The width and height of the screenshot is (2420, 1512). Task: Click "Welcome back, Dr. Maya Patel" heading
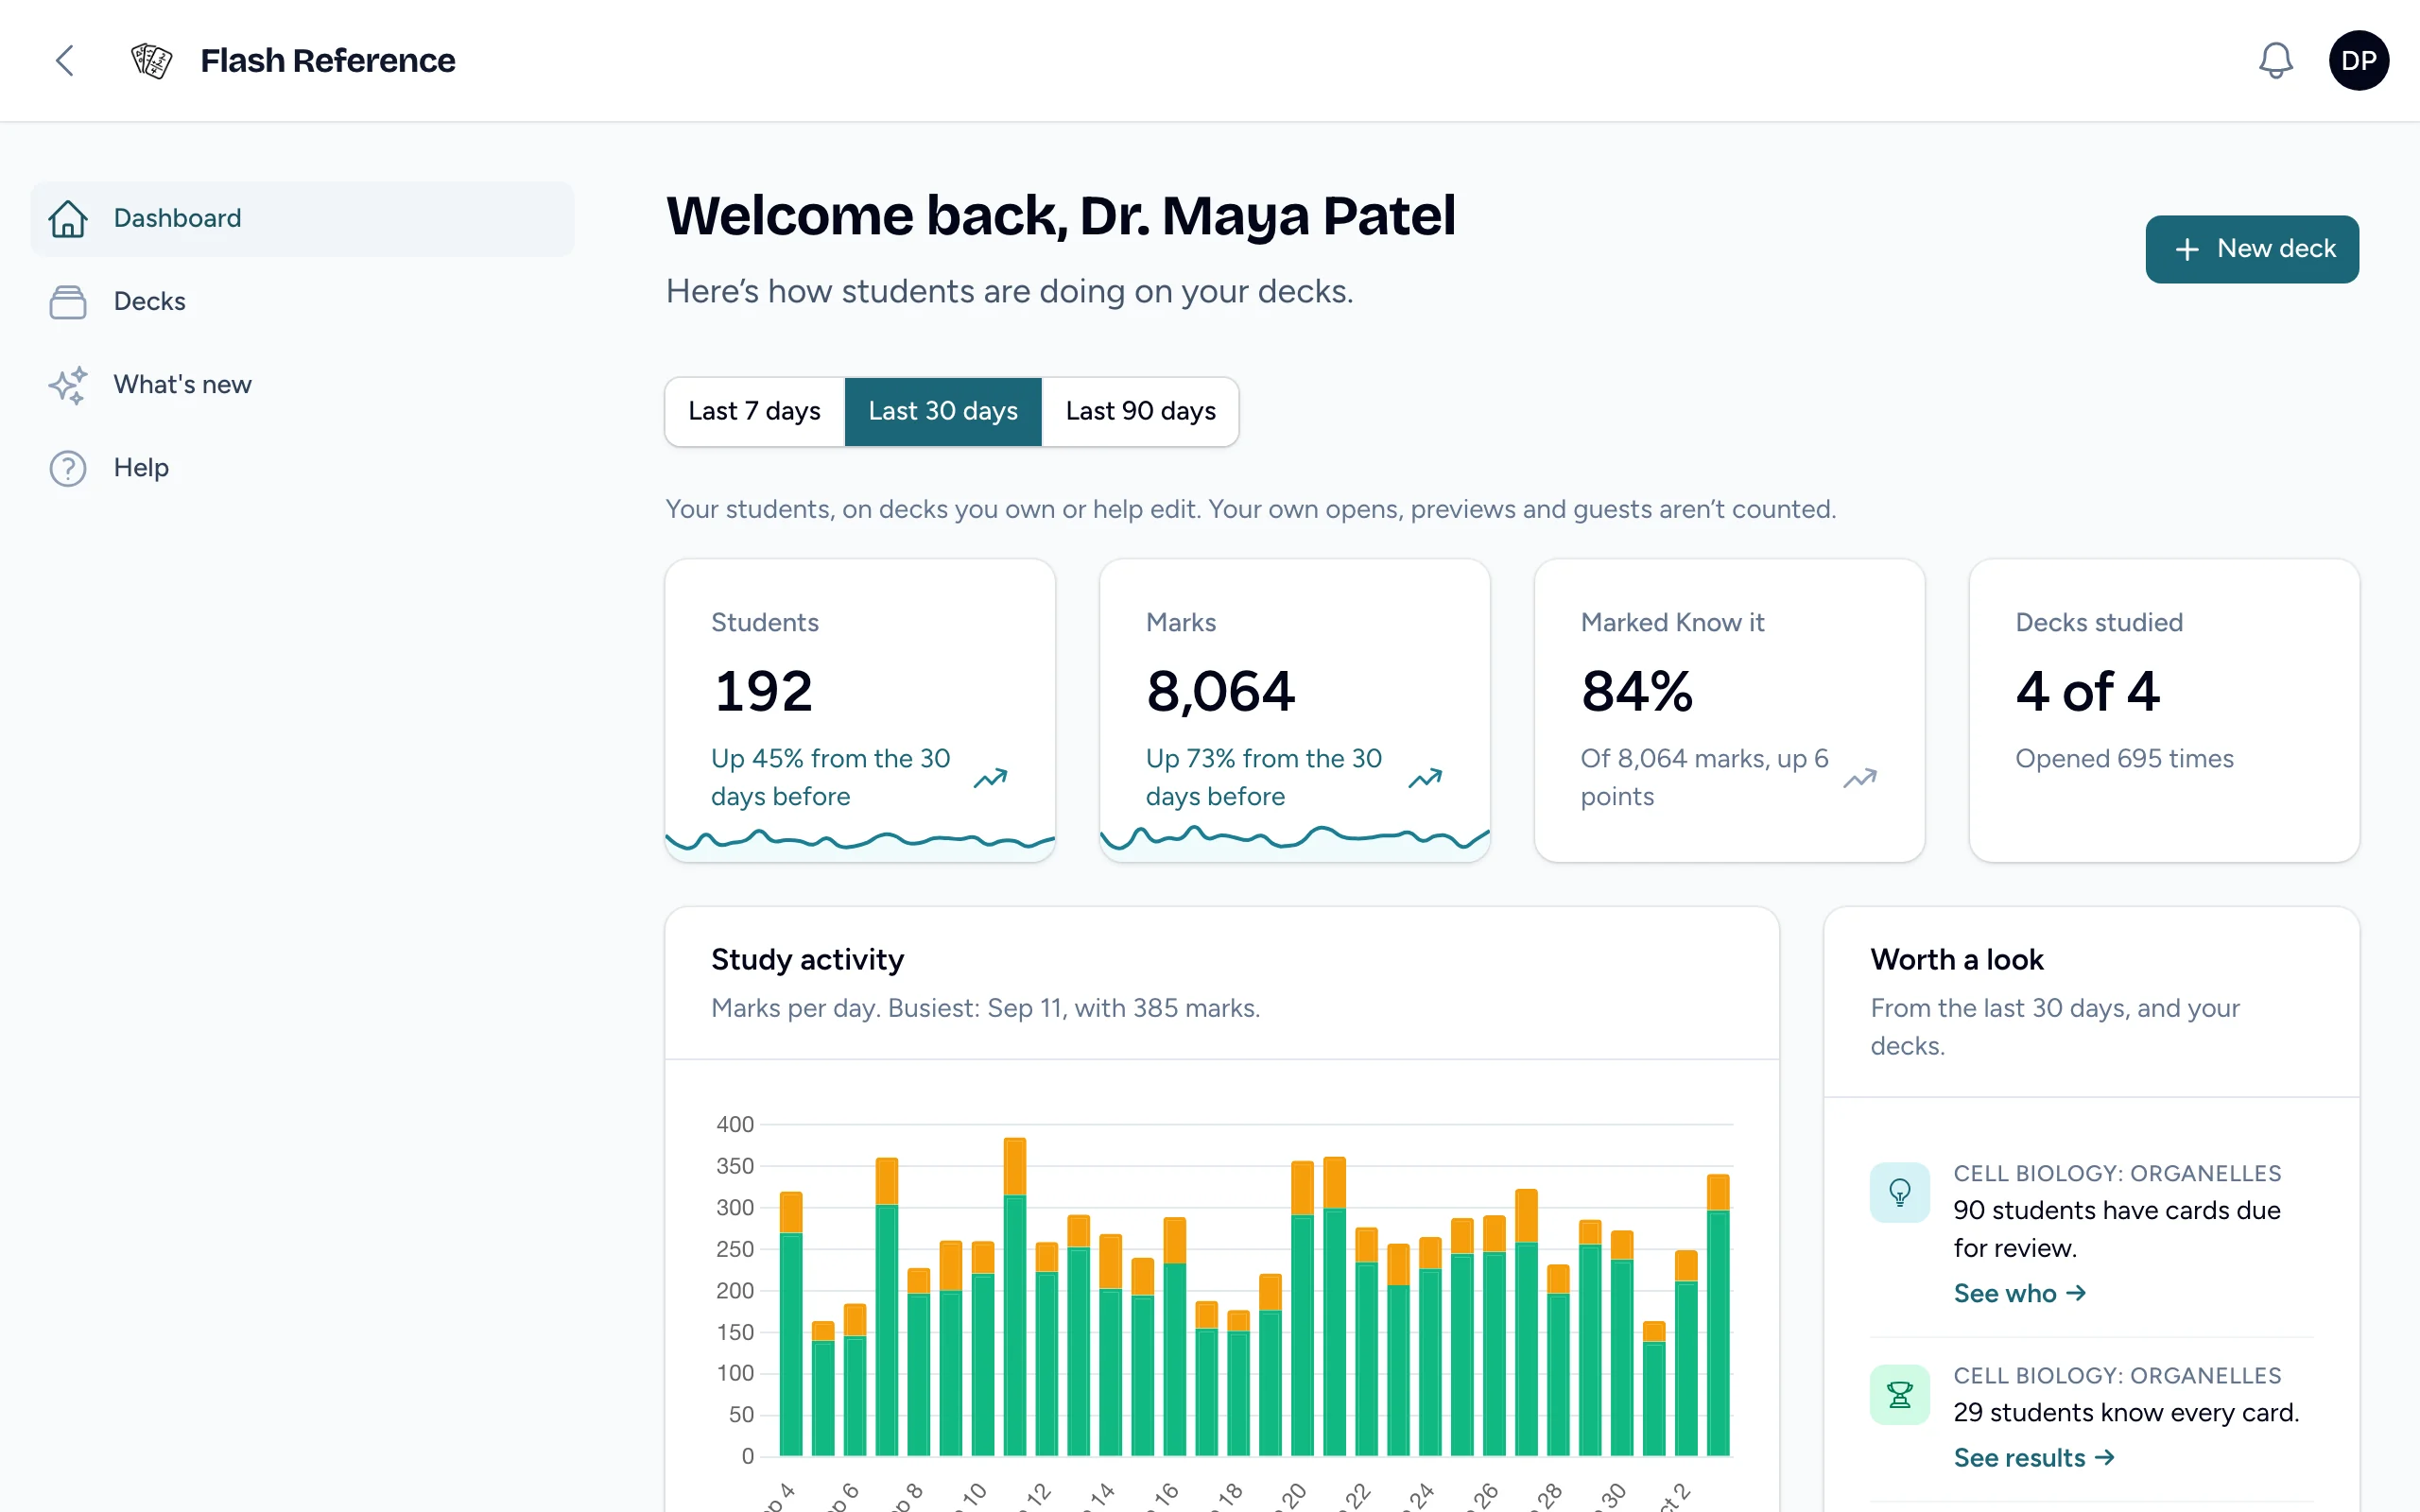(1061, 216)
